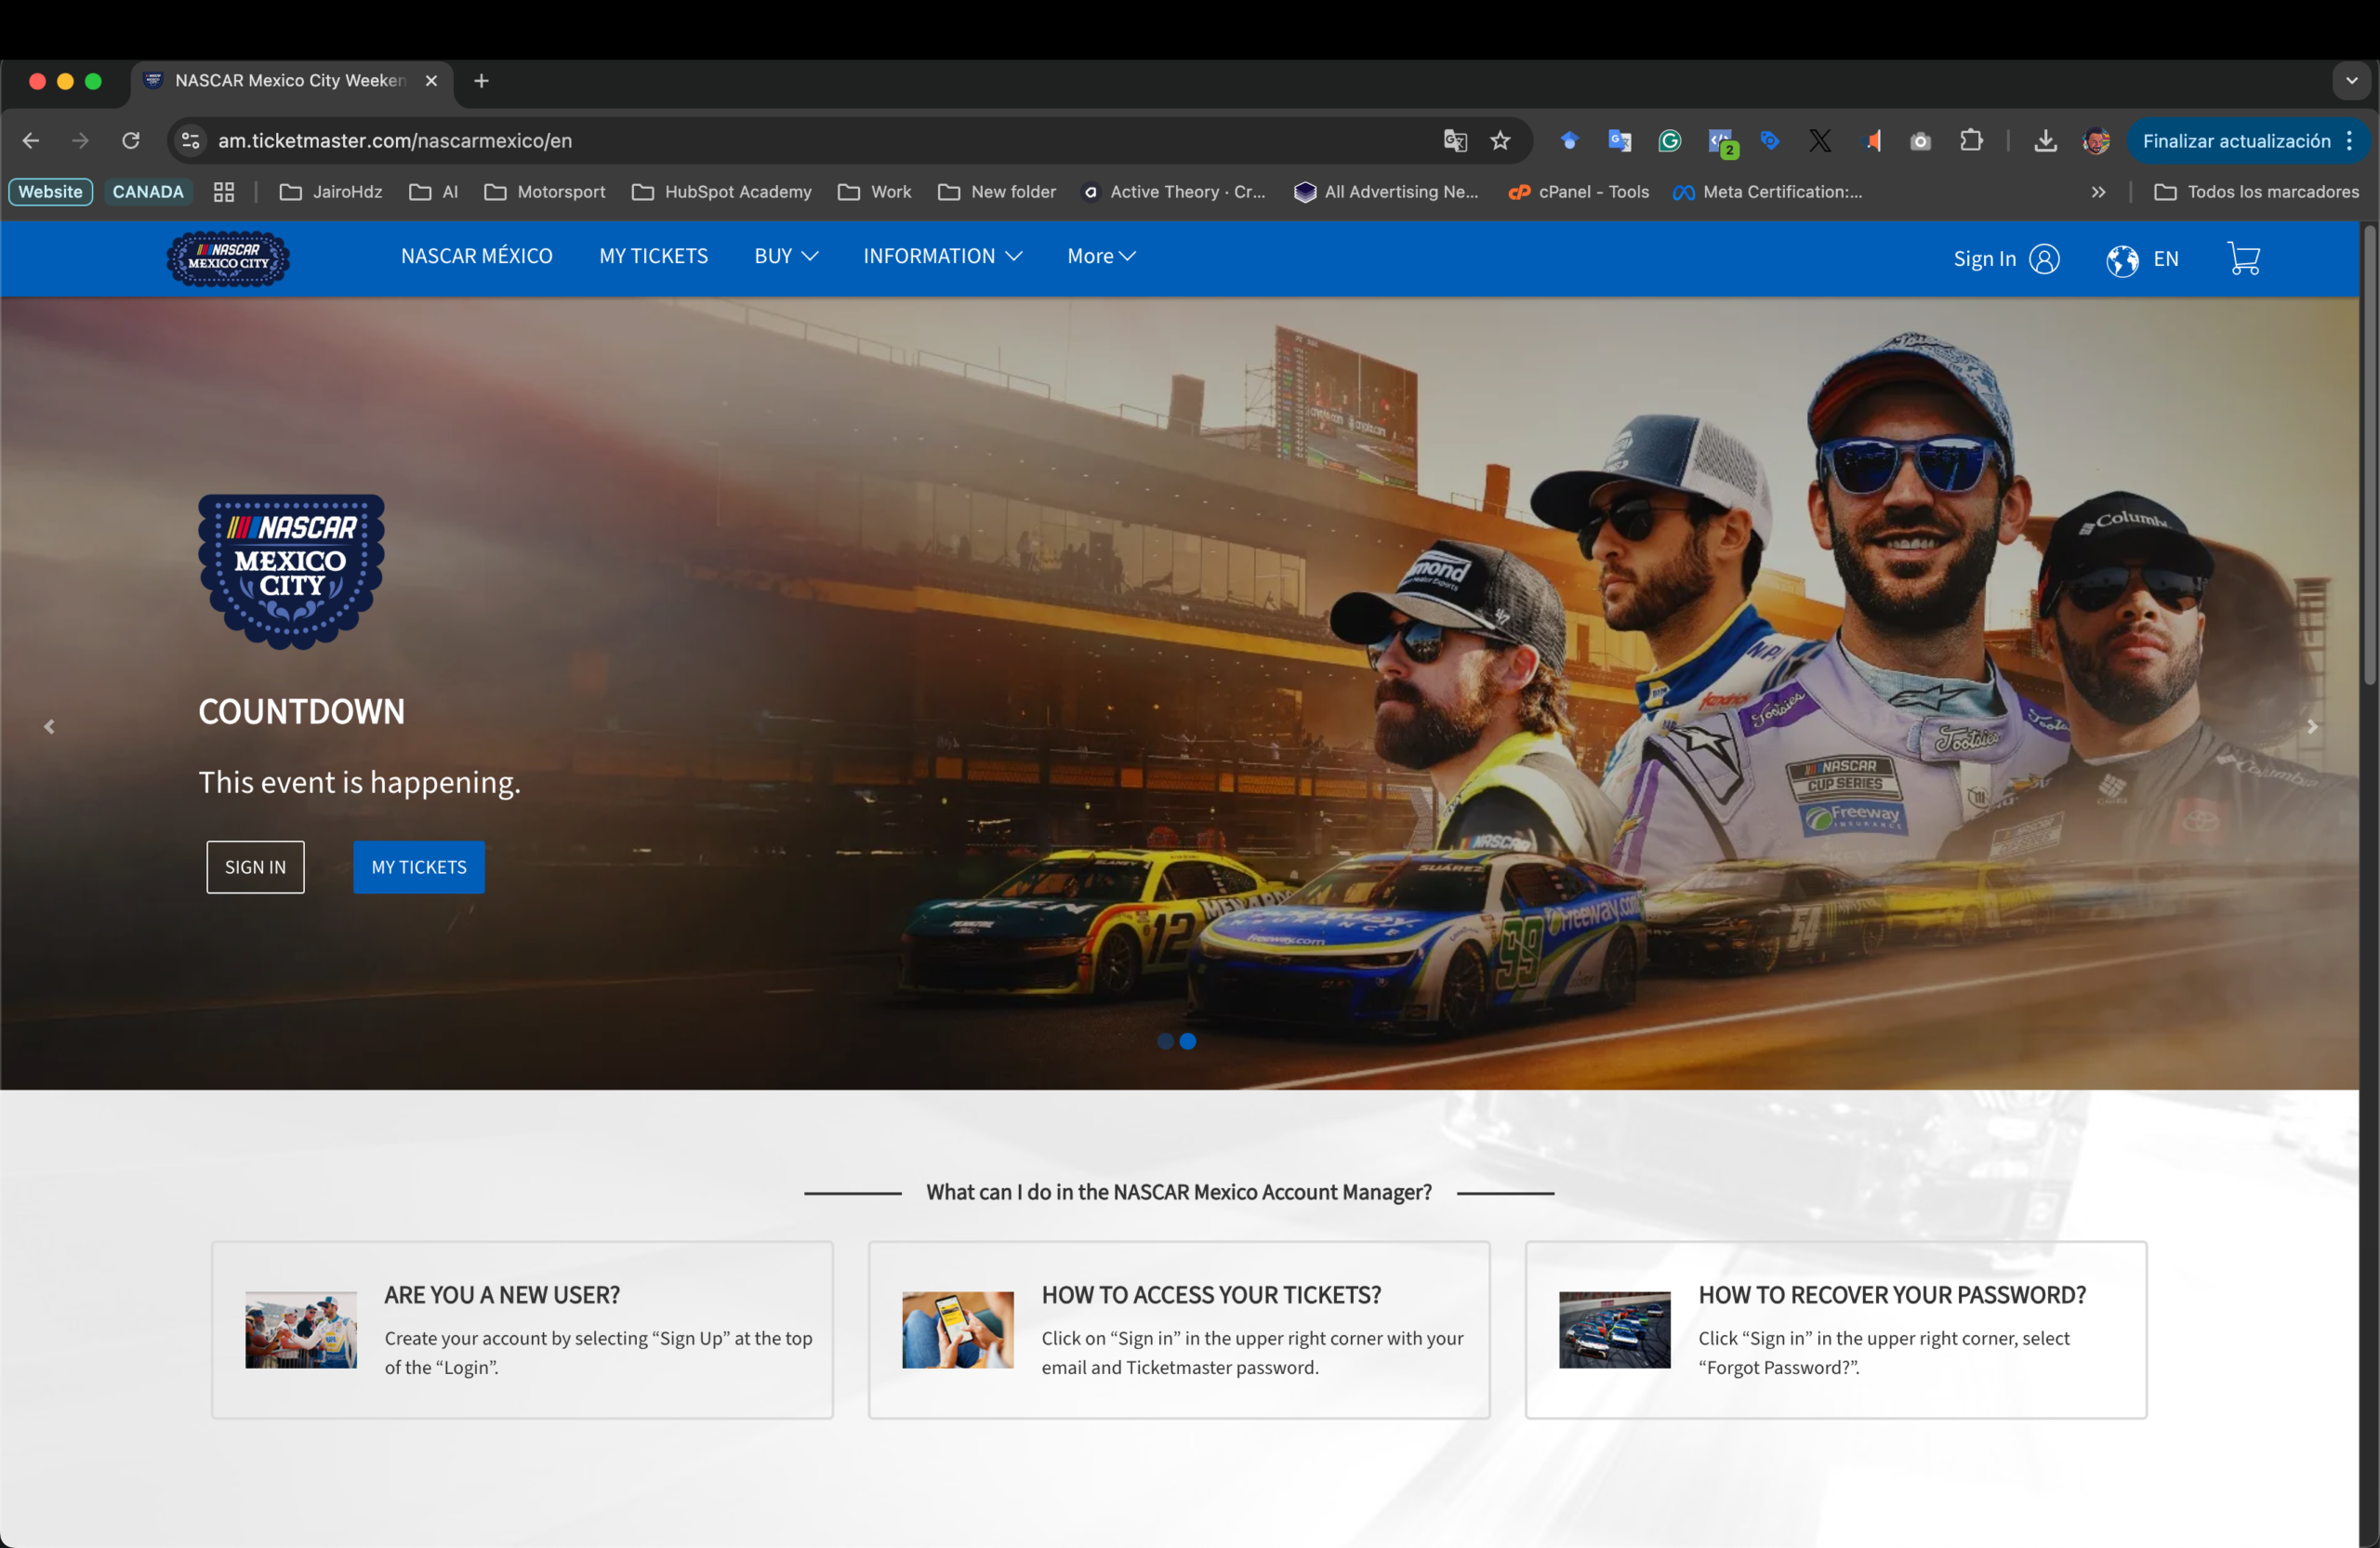Bookmark page with the star icon

tap(1500, 141)
